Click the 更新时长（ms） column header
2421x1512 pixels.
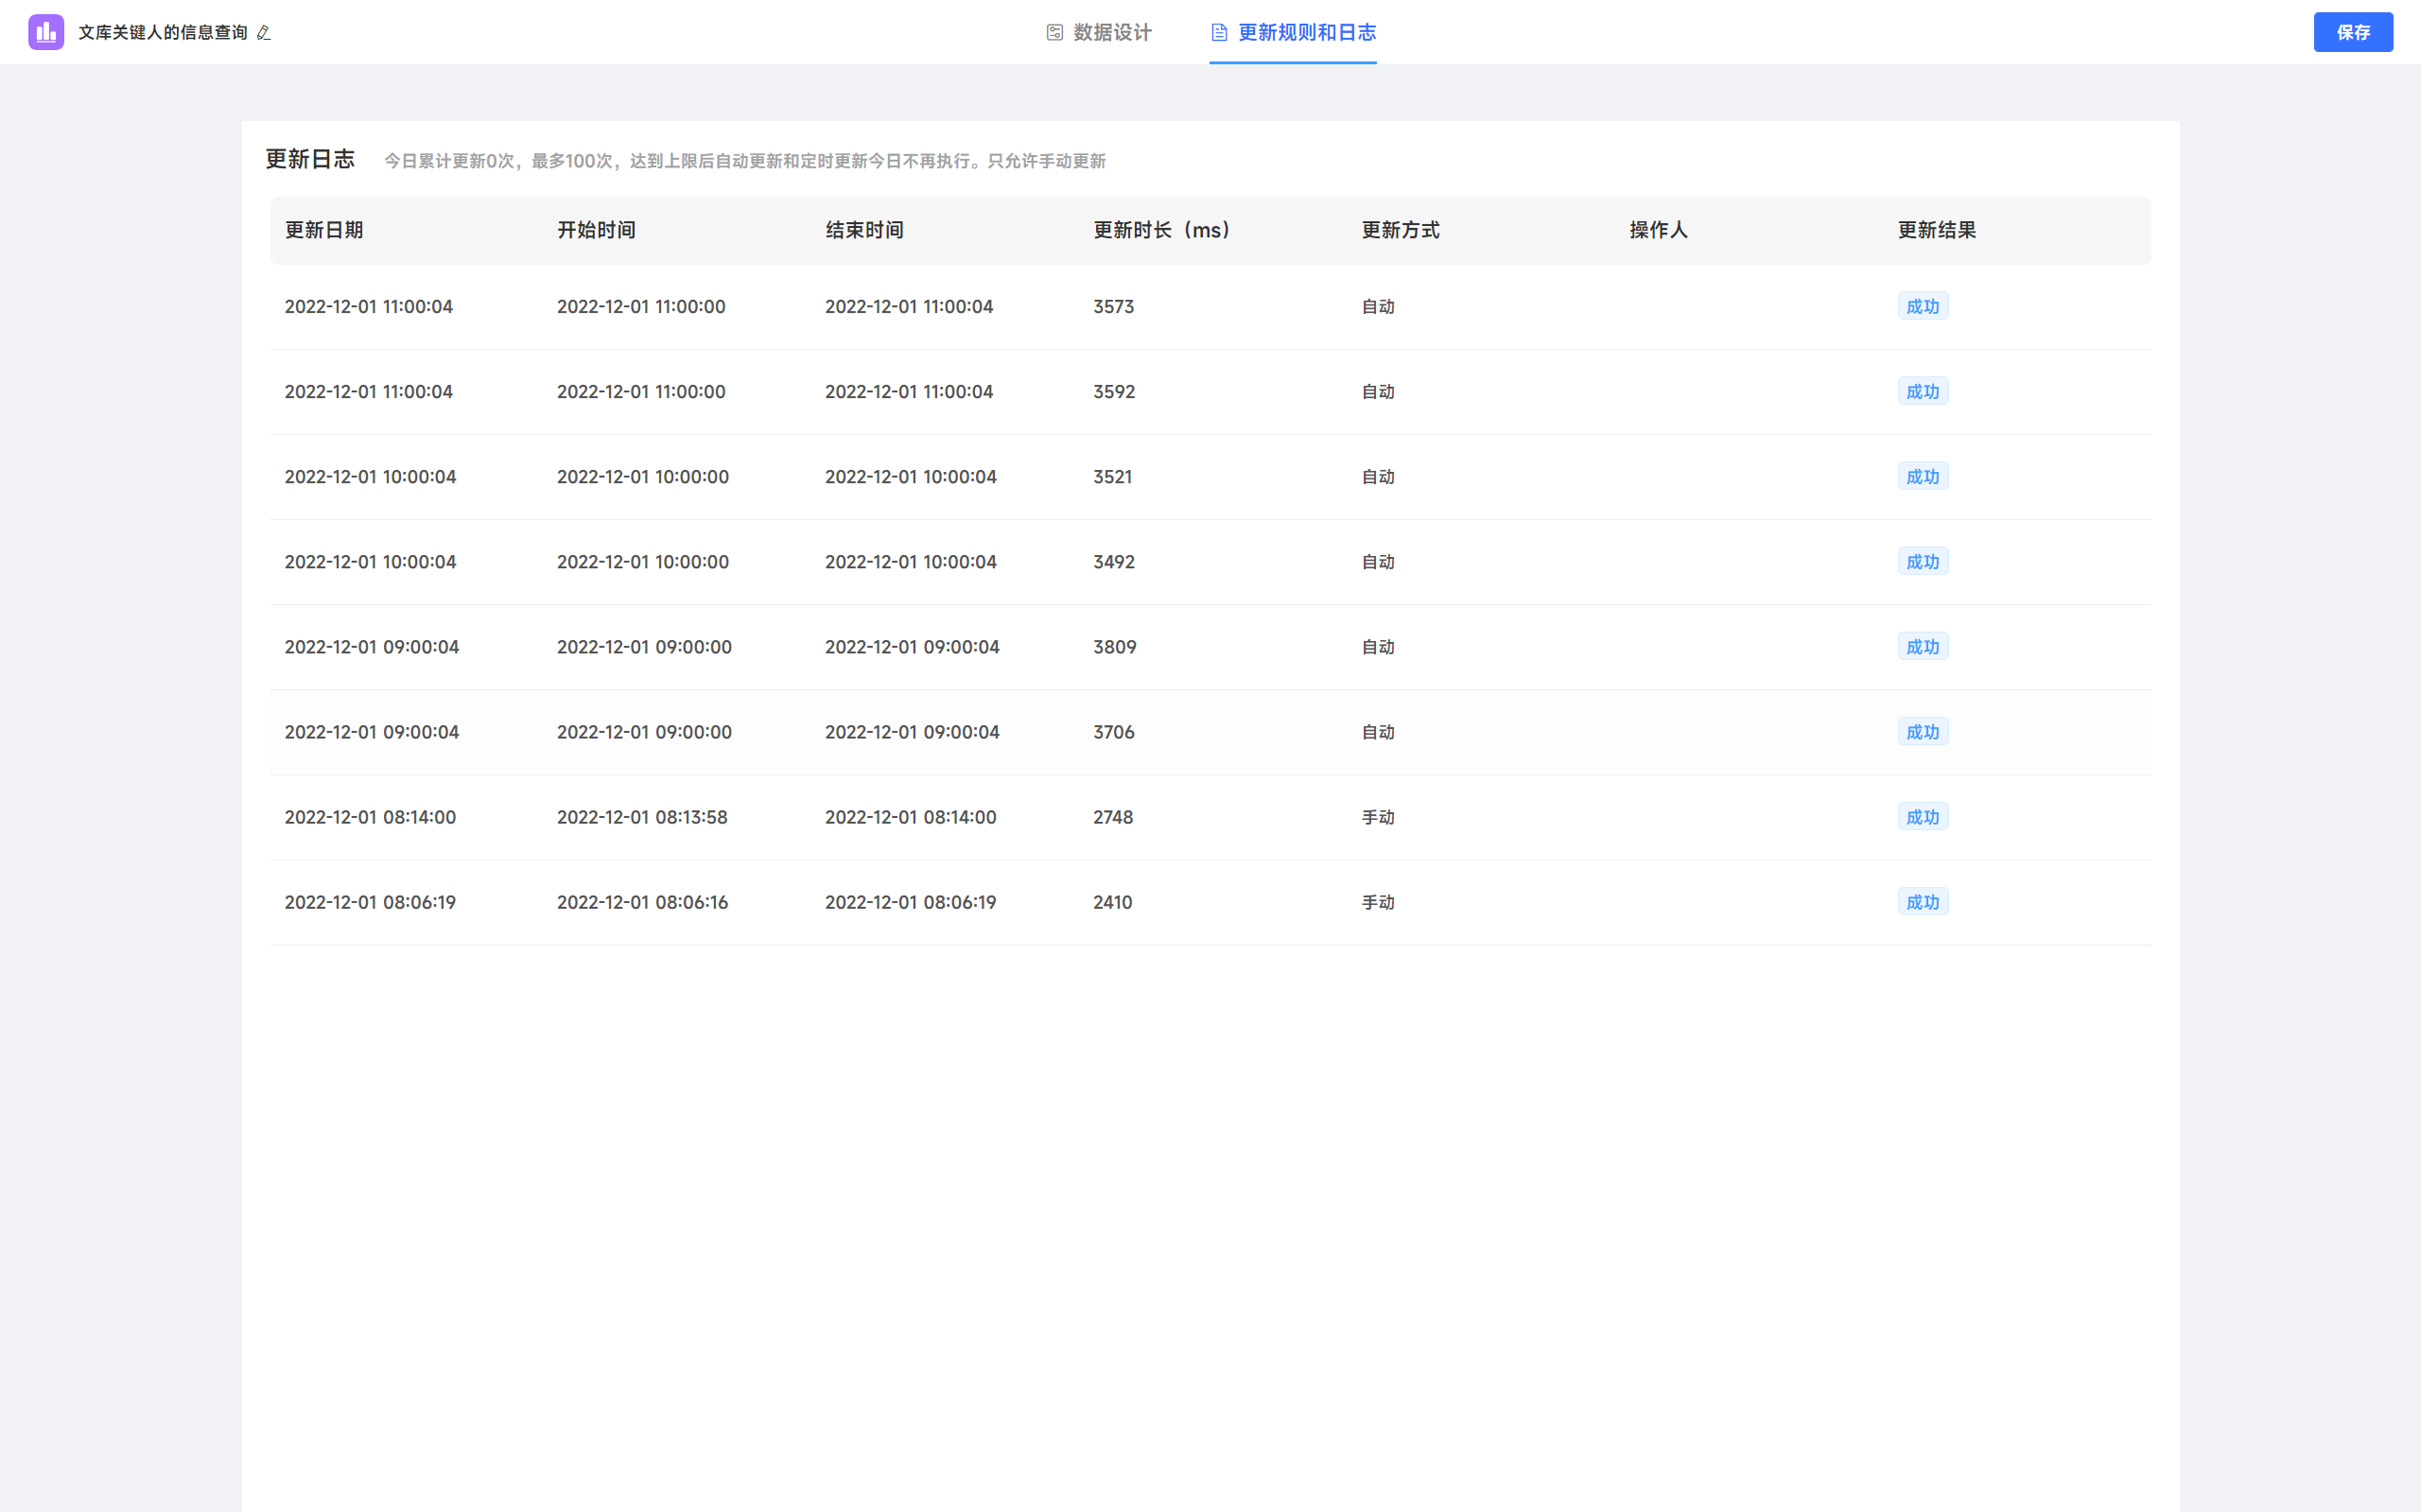[1162, 230]
